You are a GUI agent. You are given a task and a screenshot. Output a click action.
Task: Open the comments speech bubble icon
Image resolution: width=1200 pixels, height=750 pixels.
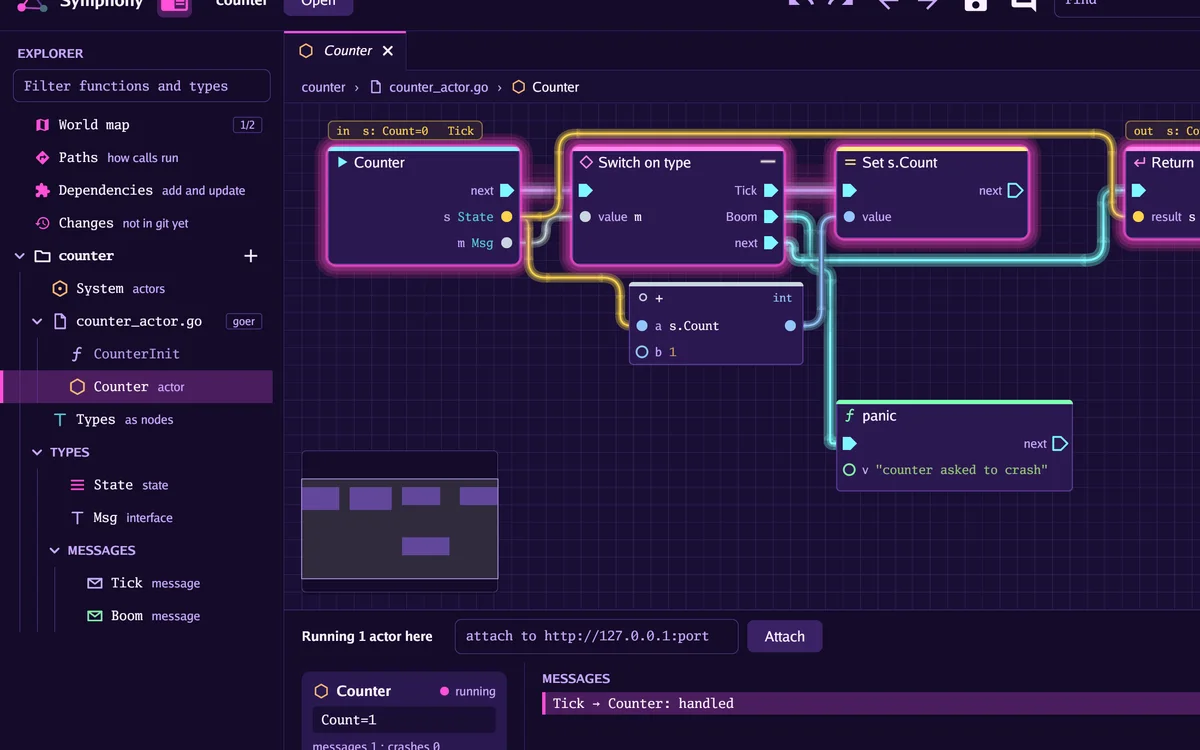[x=1023, y=3]
